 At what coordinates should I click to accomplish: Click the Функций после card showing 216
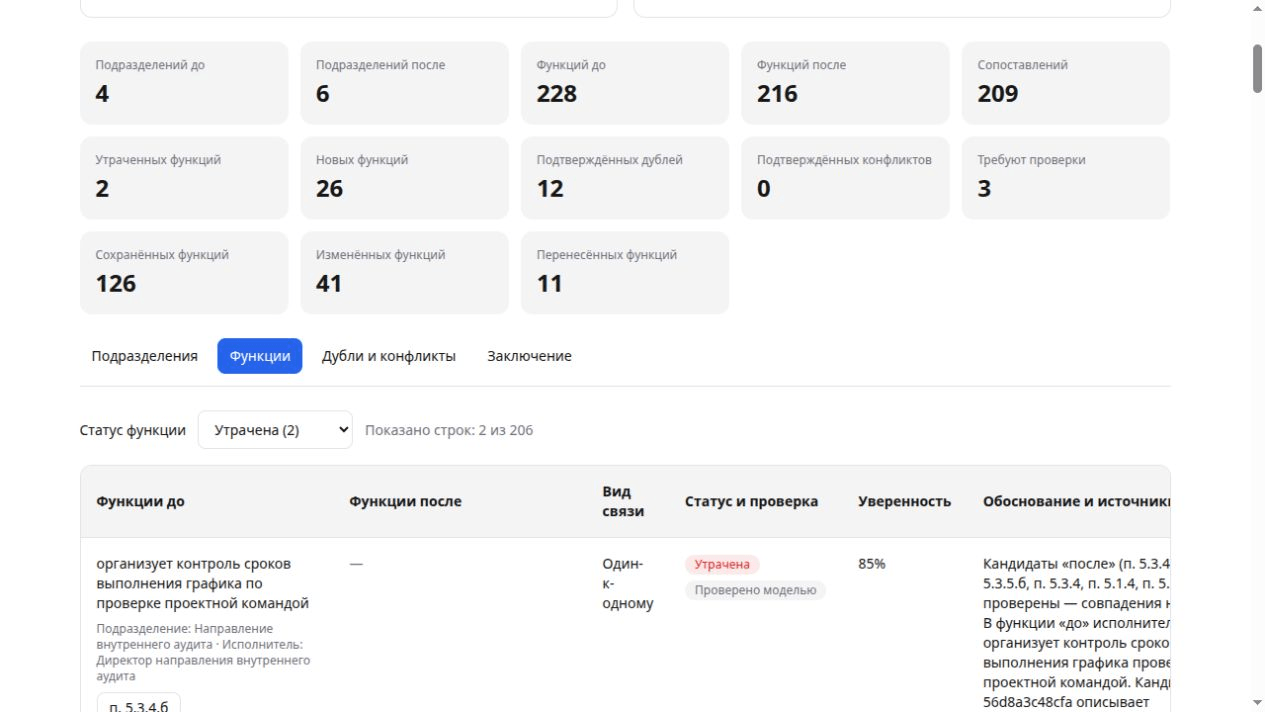[x=845, y=83]
